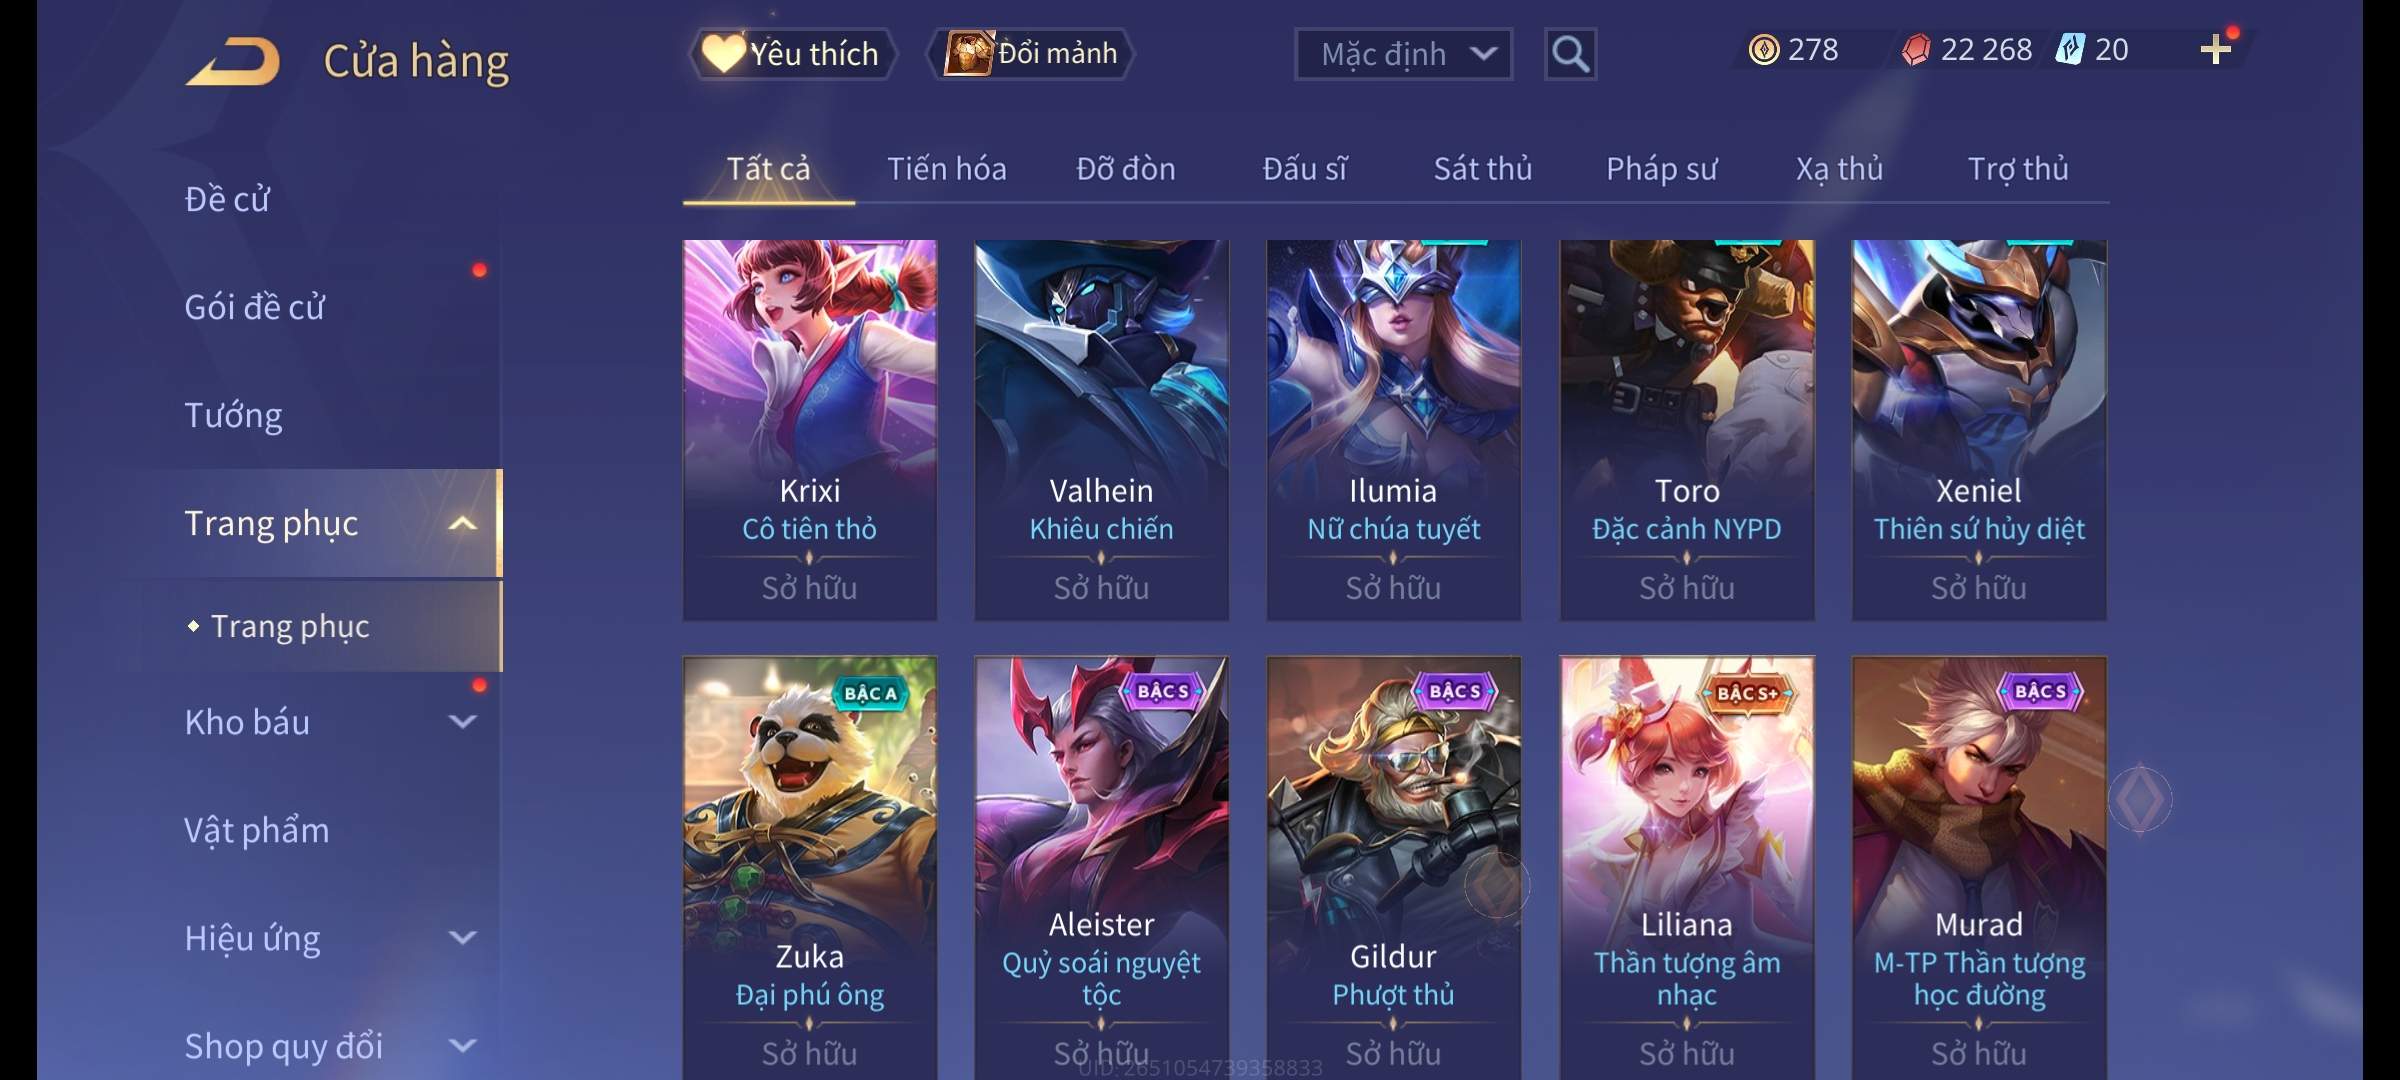Collapse the Trang phục sidebar section
Screen dimensions: 2400x1080
462,523
